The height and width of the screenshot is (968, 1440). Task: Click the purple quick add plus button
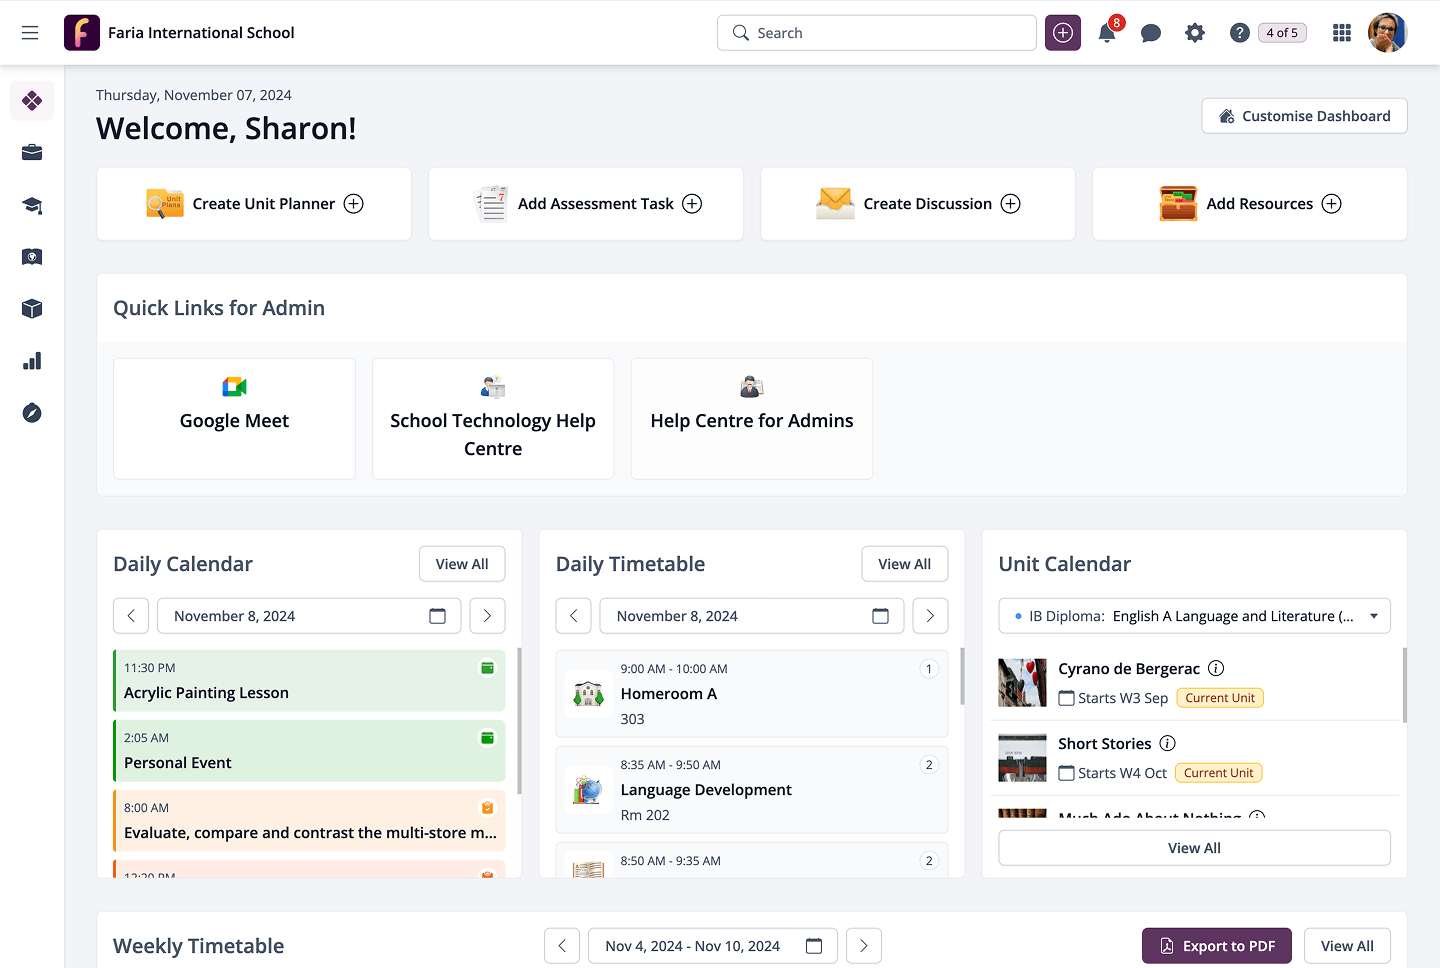1063,33
